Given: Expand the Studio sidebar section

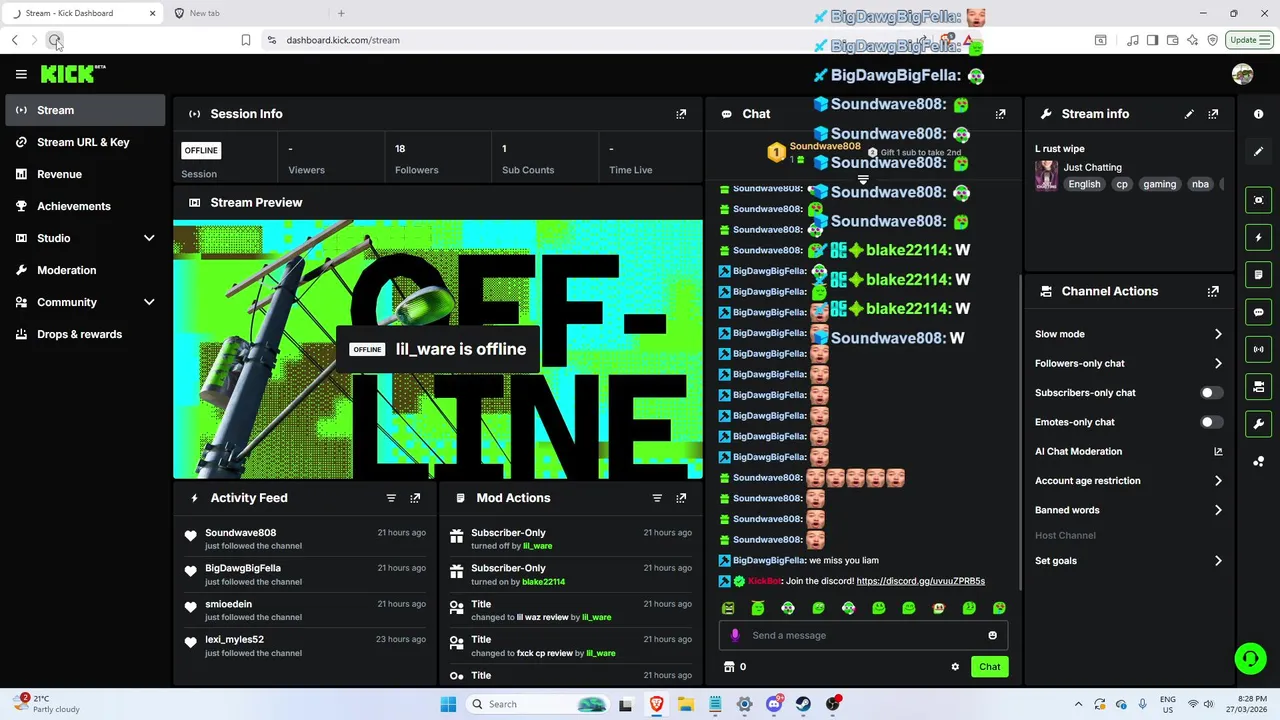Looking at the screenshot, I should 149,238.
